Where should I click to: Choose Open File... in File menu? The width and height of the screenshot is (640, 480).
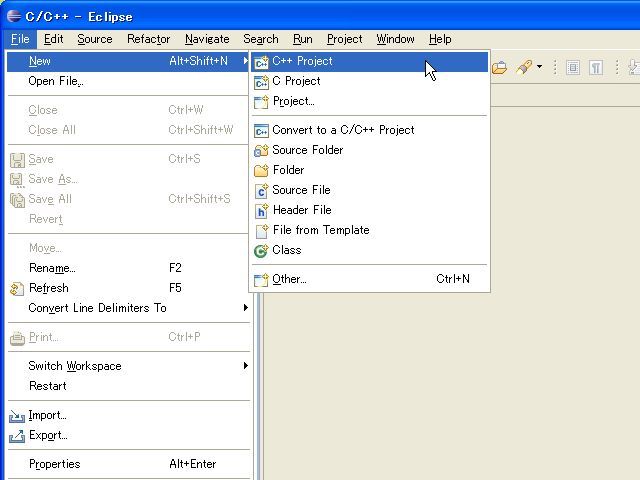pos(129,81)
